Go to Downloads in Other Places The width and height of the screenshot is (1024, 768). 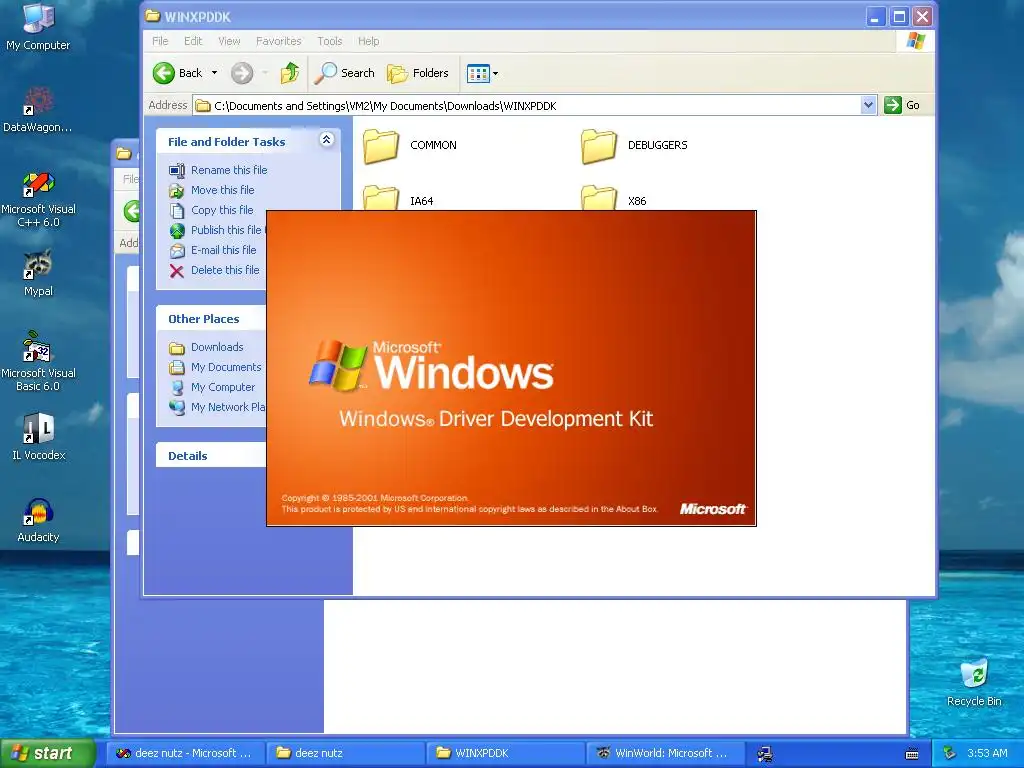click(217, 347)
